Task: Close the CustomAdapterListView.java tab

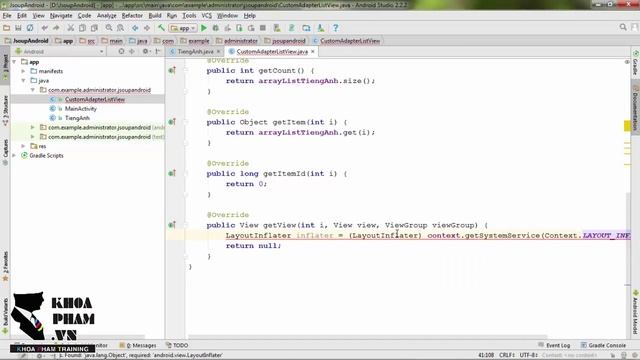Action: coord(313,51)
